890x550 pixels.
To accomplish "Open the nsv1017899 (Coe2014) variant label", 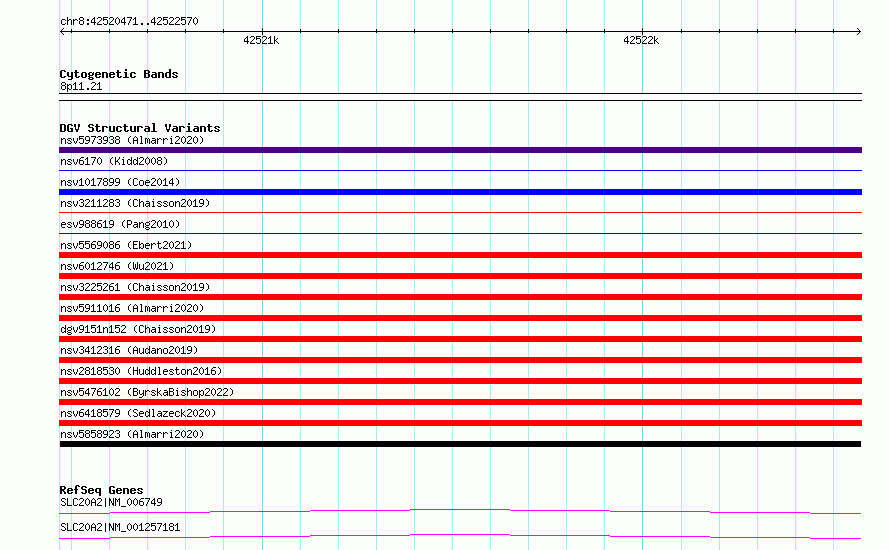I will (x=120, y=182).
